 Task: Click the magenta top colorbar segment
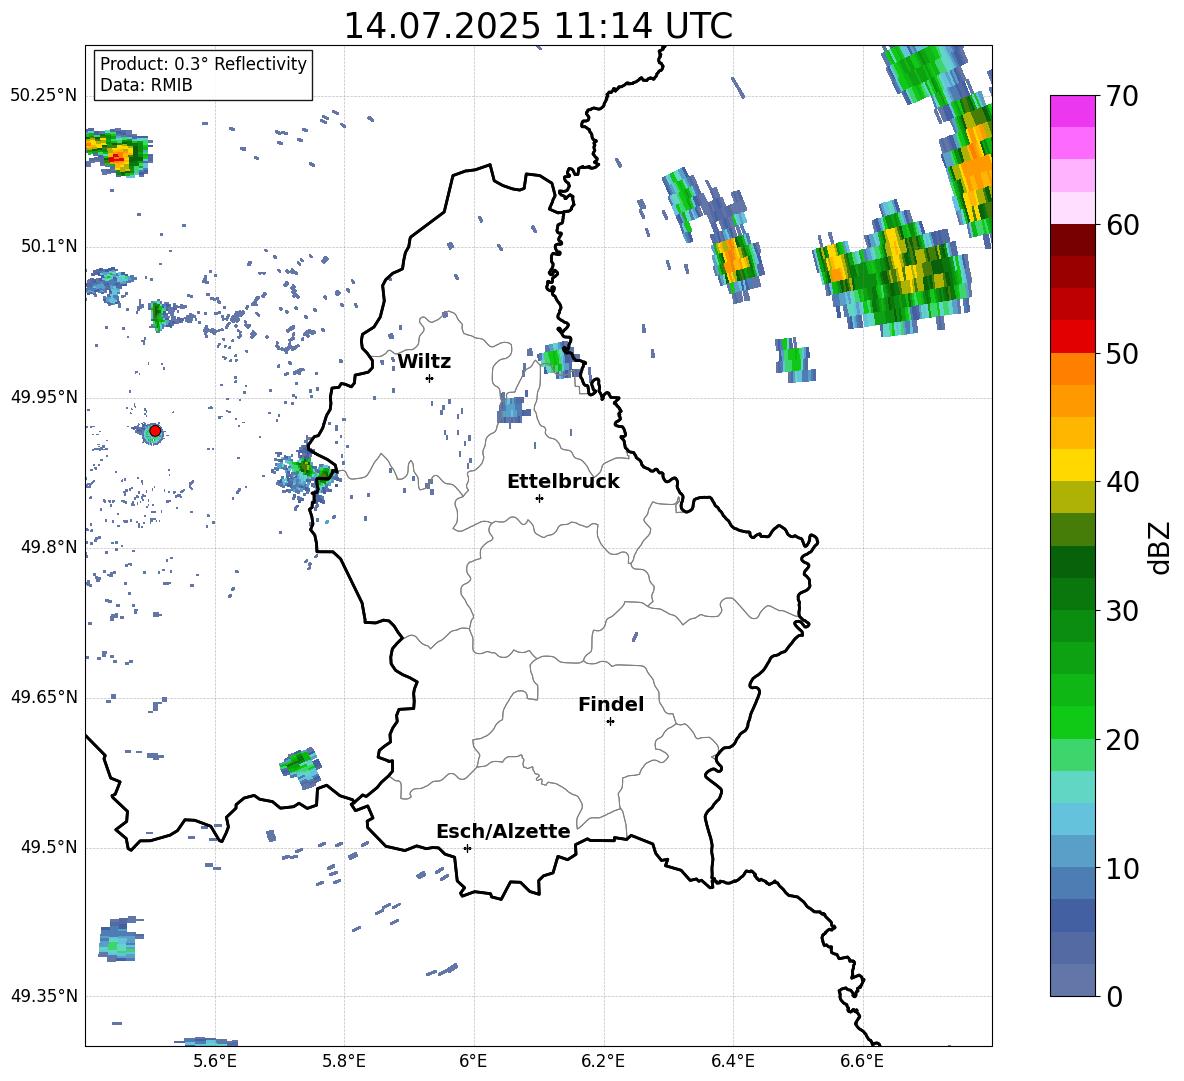(1072, 111)
